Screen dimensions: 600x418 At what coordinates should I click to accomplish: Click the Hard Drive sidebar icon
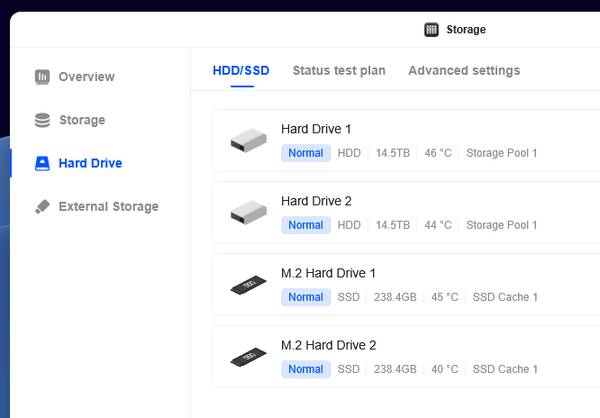(42, 163)
